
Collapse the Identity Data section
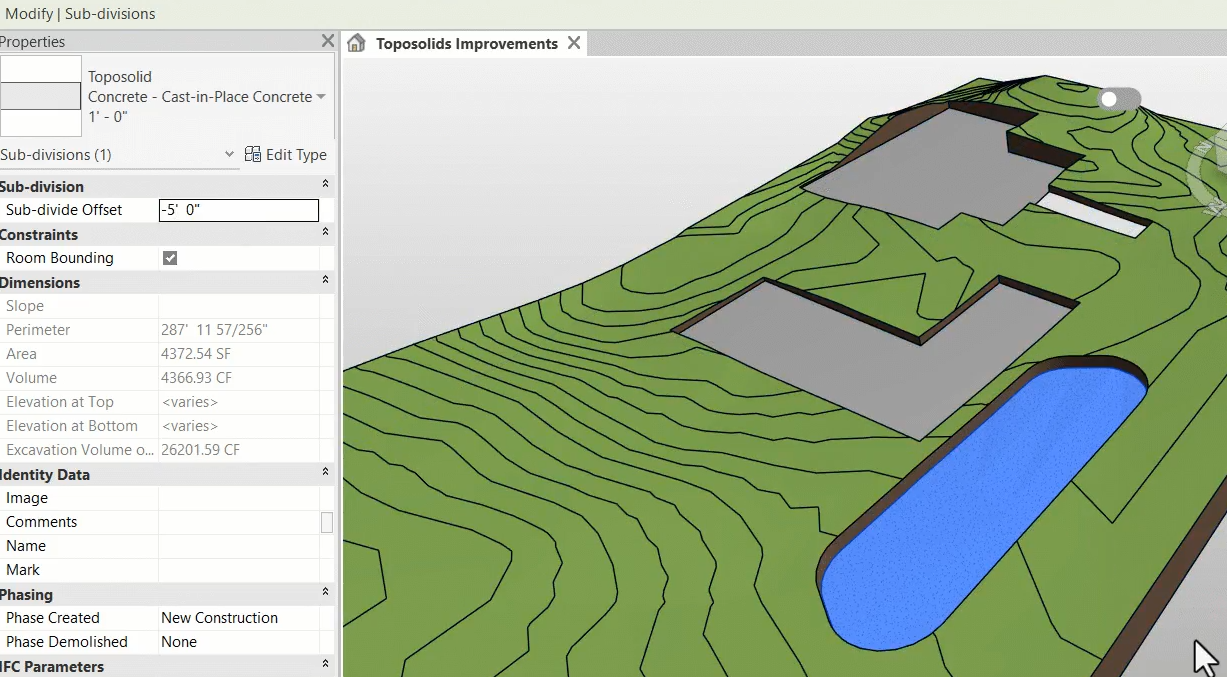pos(325,474)
